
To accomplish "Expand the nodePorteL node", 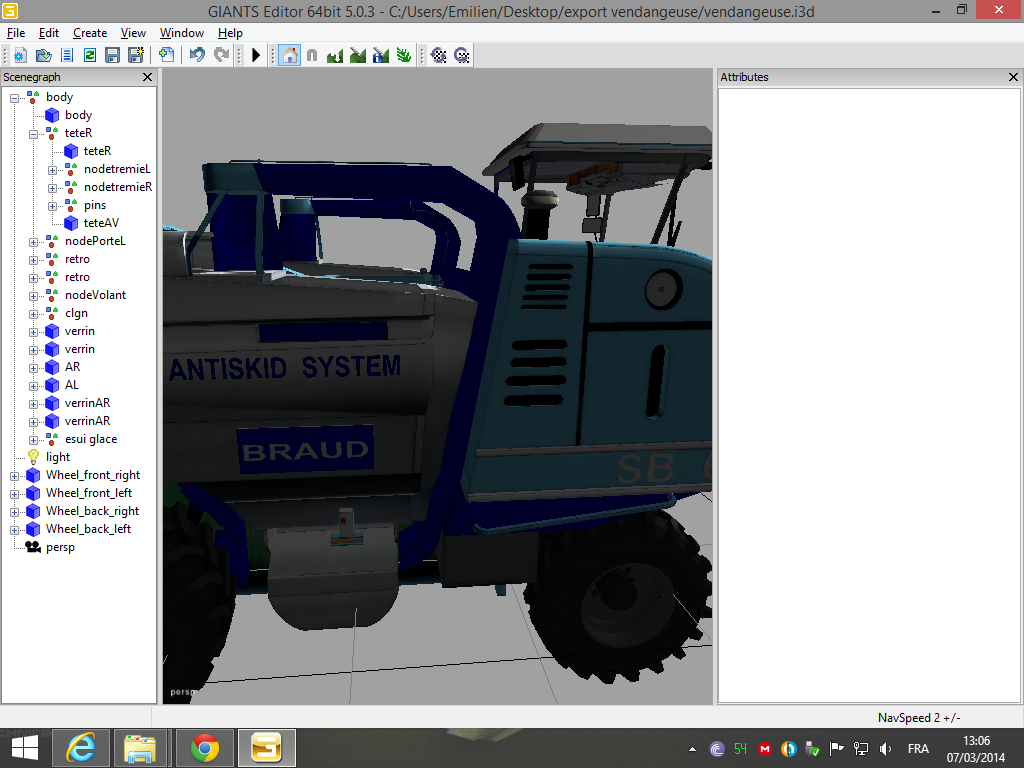I will (33, 242).
